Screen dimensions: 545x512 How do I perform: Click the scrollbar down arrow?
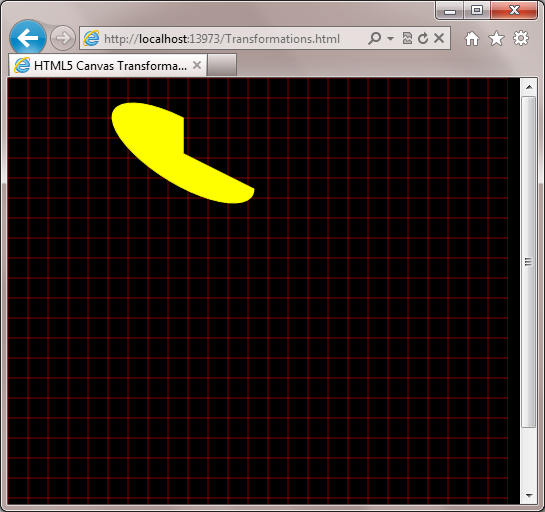click(529, 496)
